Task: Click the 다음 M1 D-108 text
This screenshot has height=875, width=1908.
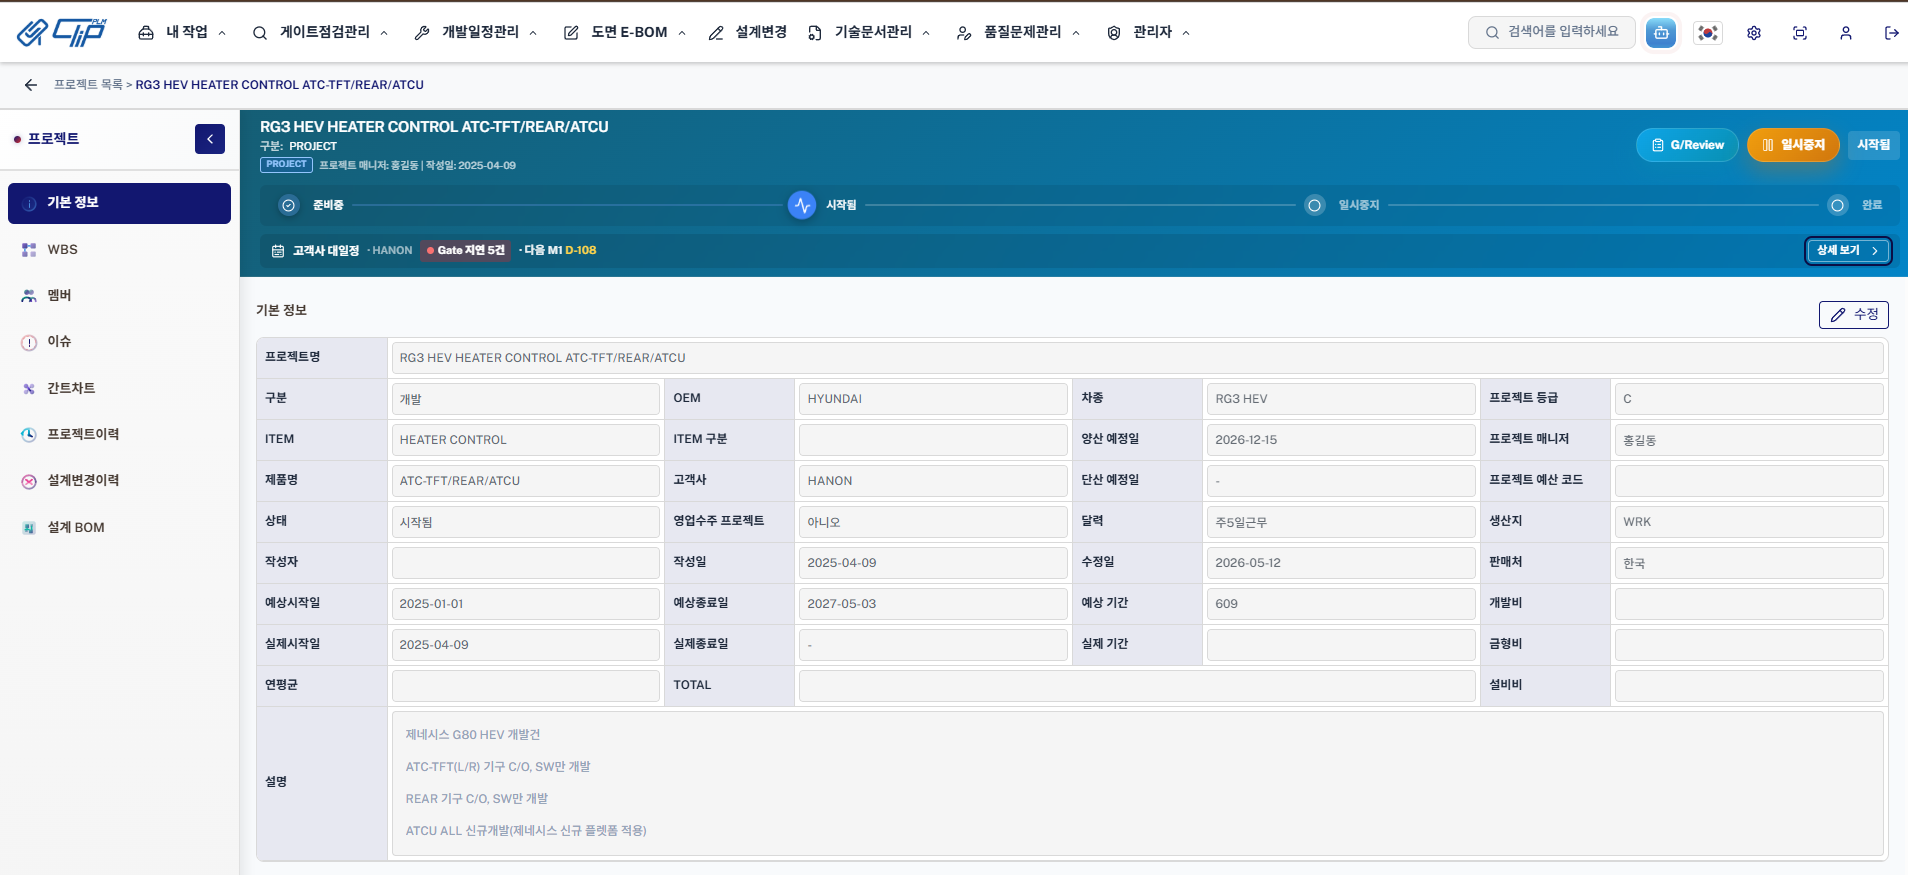Action: point(560,251)
